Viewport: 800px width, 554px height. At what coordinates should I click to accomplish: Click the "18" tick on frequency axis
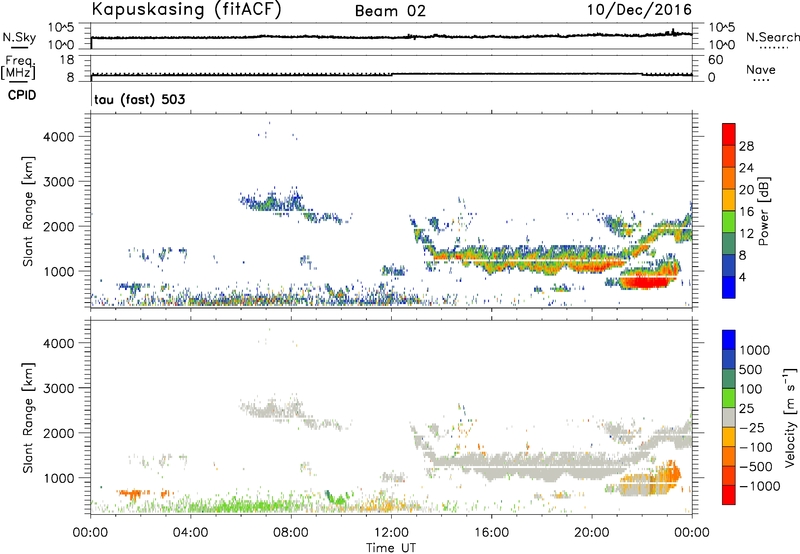tap(67, 60)
